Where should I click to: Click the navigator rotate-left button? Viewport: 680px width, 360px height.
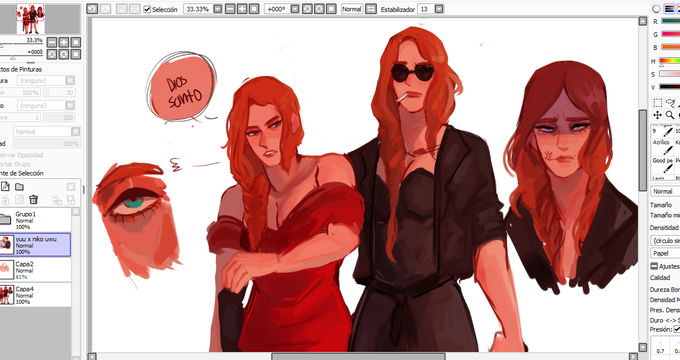tap(52, 54)
